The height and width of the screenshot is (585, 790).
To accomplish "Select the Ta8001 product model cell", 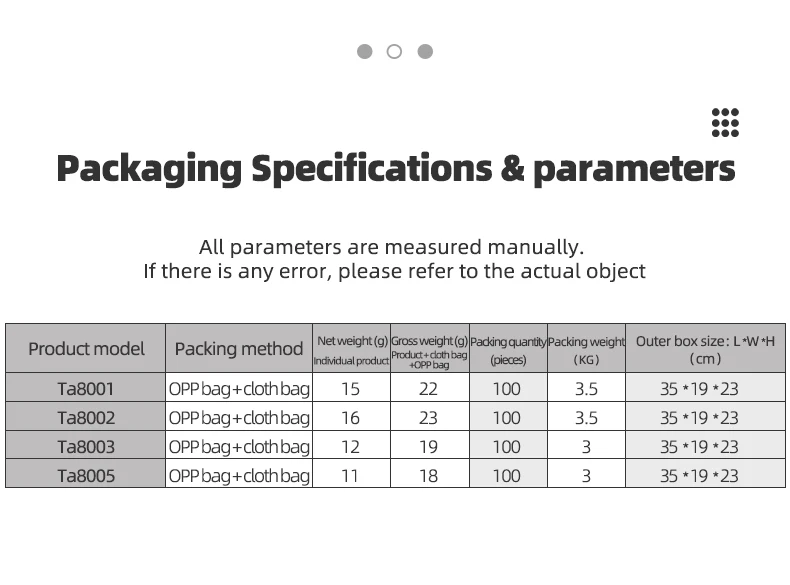I will click(x=86, y=389).
